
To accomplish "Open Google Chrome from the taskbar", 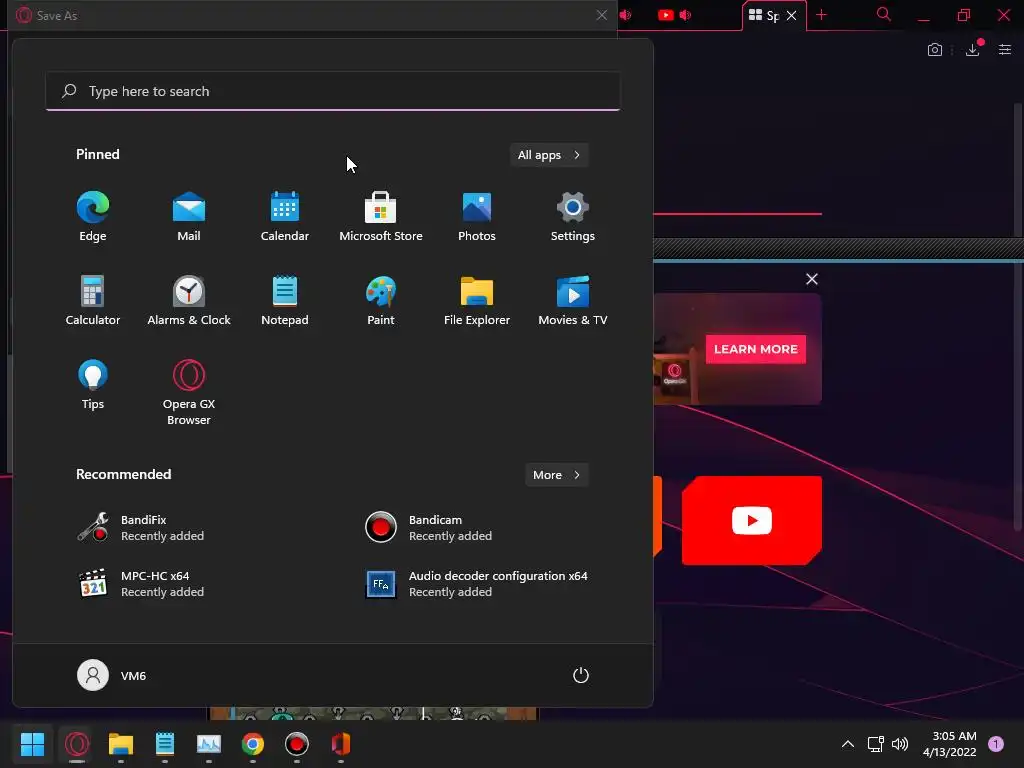I will [253, 744].
